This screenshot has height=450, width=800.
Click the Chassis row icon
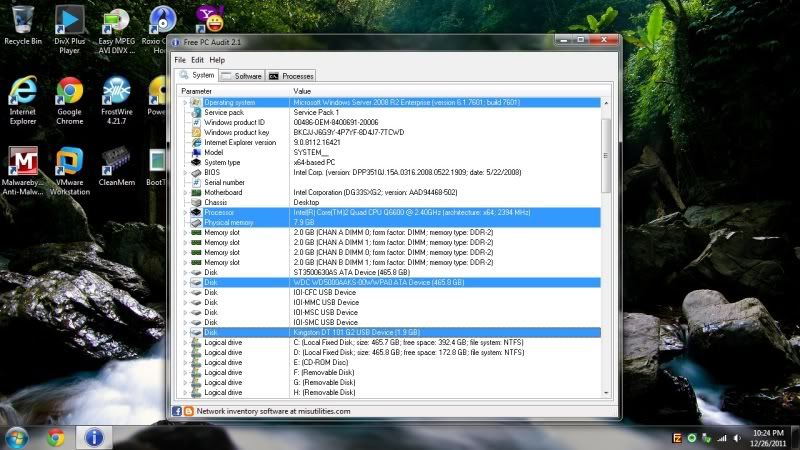196,202
